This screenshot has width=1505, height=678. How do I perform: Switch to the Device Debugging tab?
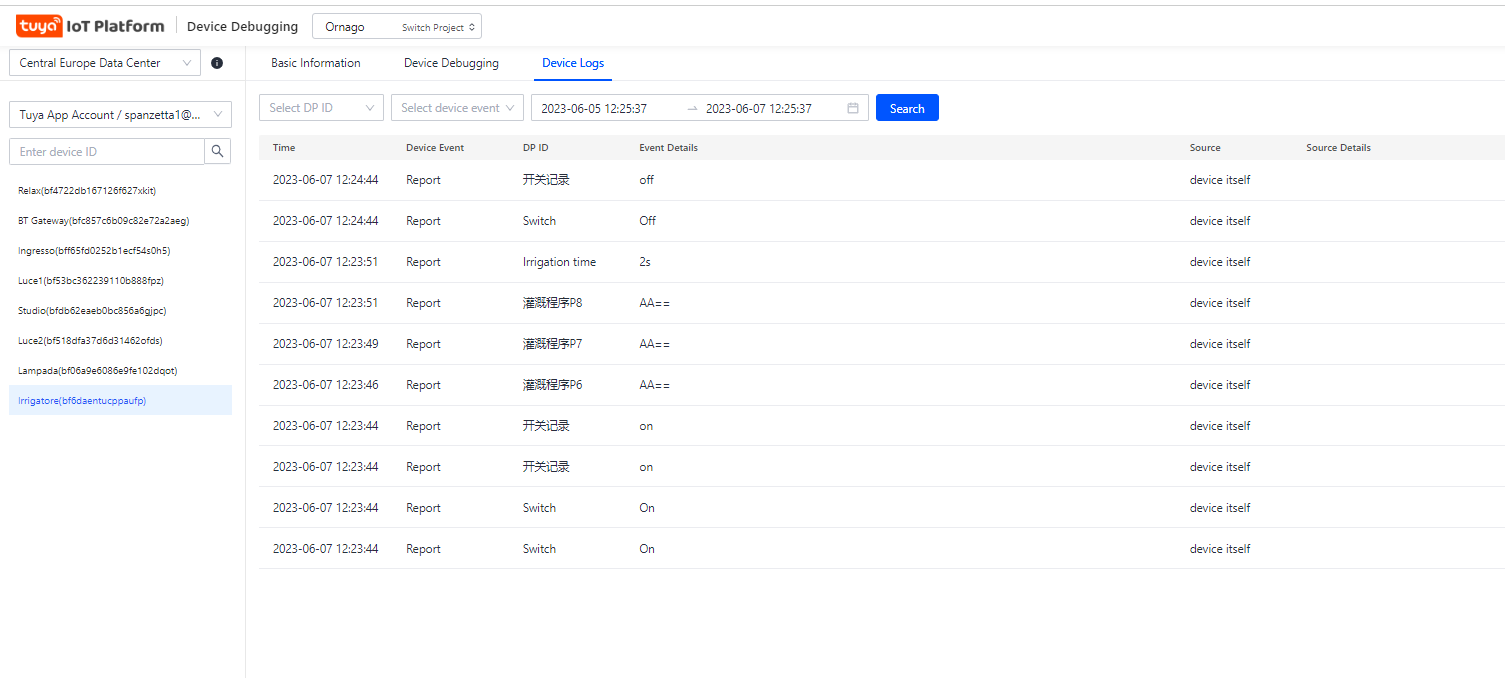tap(450, 62)
